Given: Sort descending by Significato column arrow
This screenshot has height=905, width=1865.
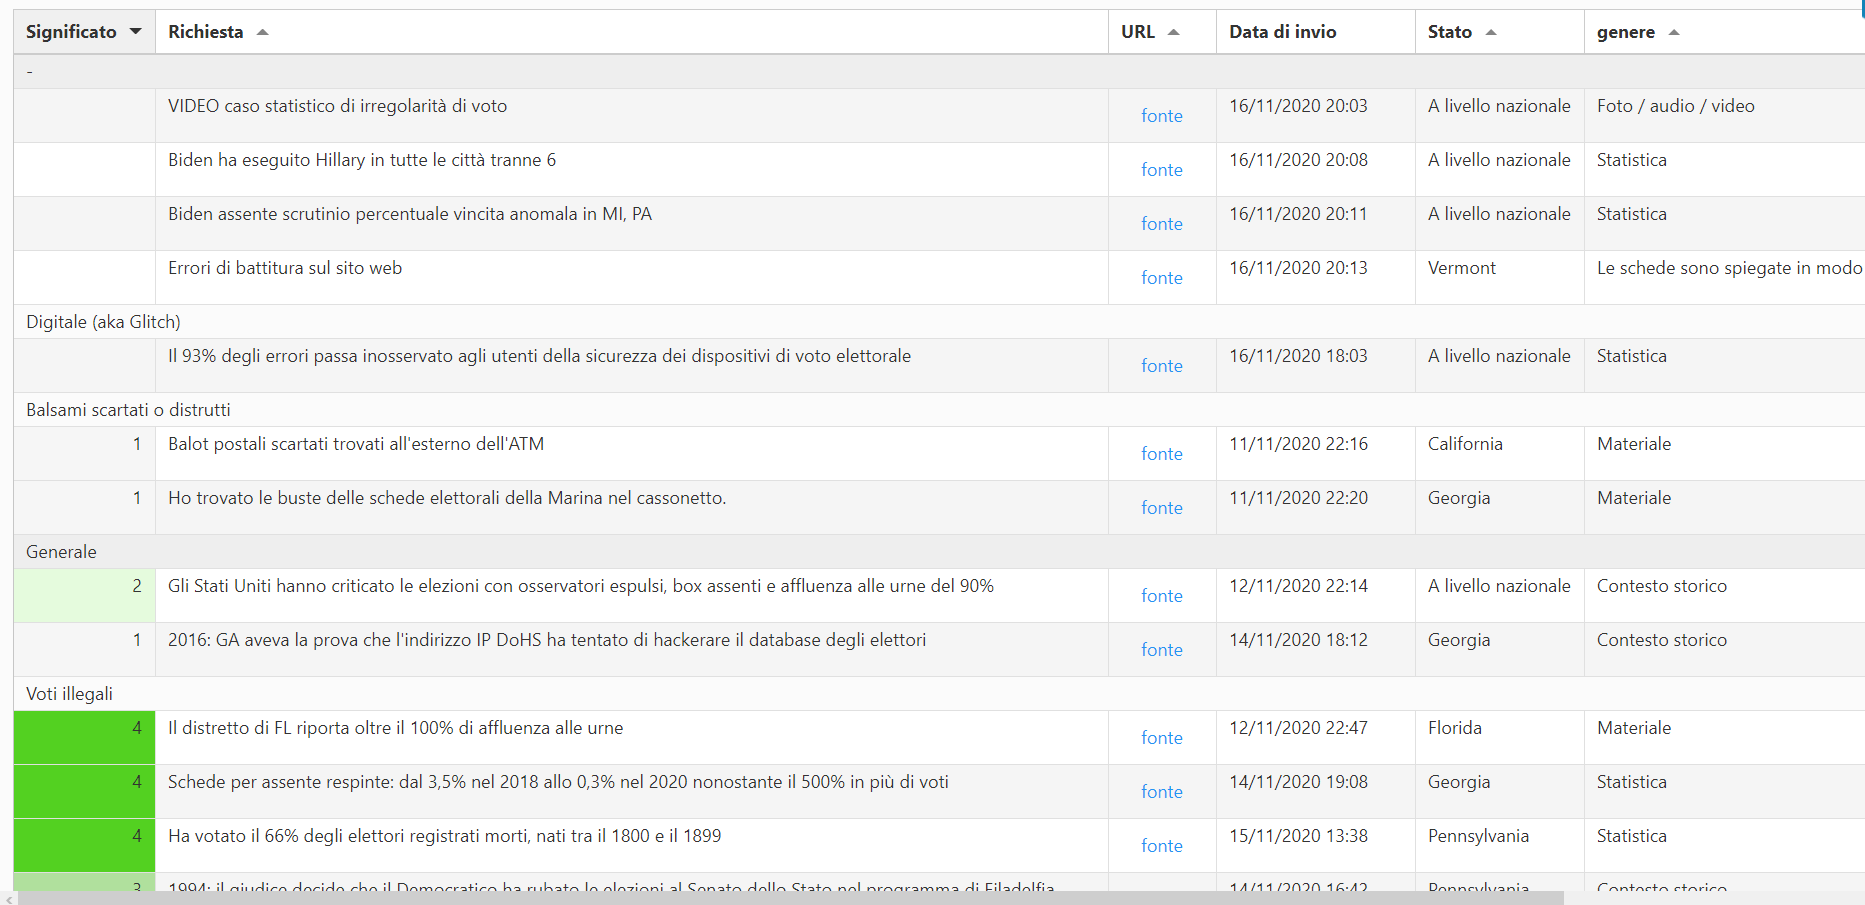Looking at the screenshot, I should 136,32.
